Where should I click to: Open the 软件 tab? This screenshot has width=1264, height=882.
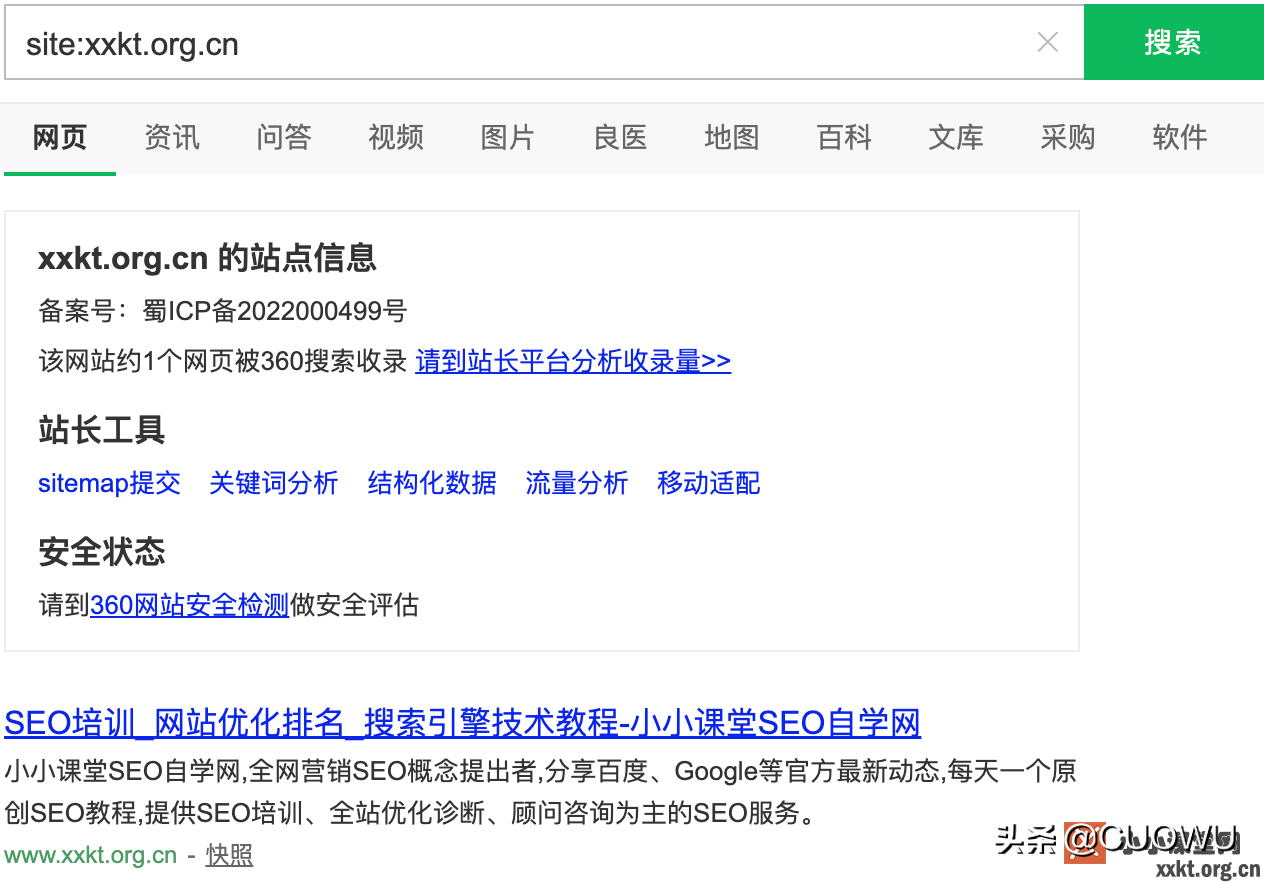[x=1180, y=137]
